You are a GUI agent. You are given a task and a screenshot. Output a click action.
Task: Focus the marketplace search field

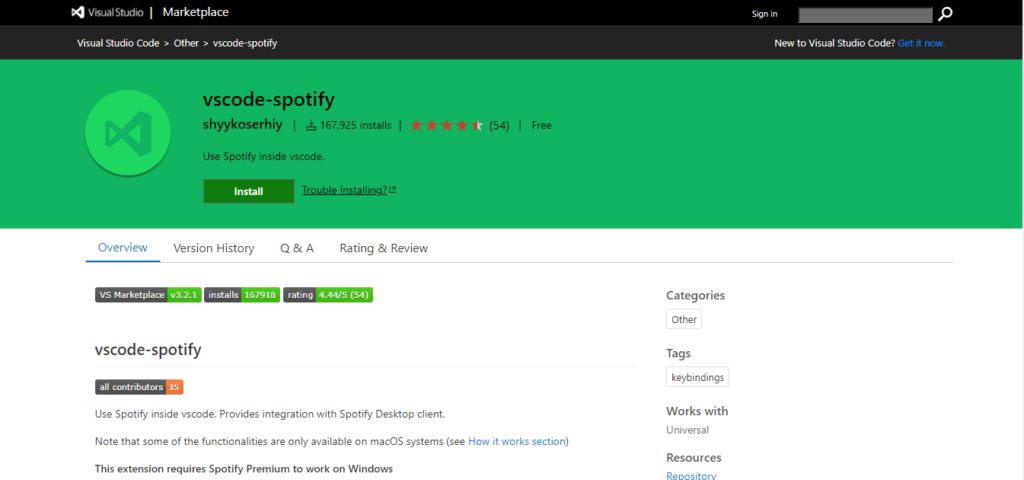(865, 14)
